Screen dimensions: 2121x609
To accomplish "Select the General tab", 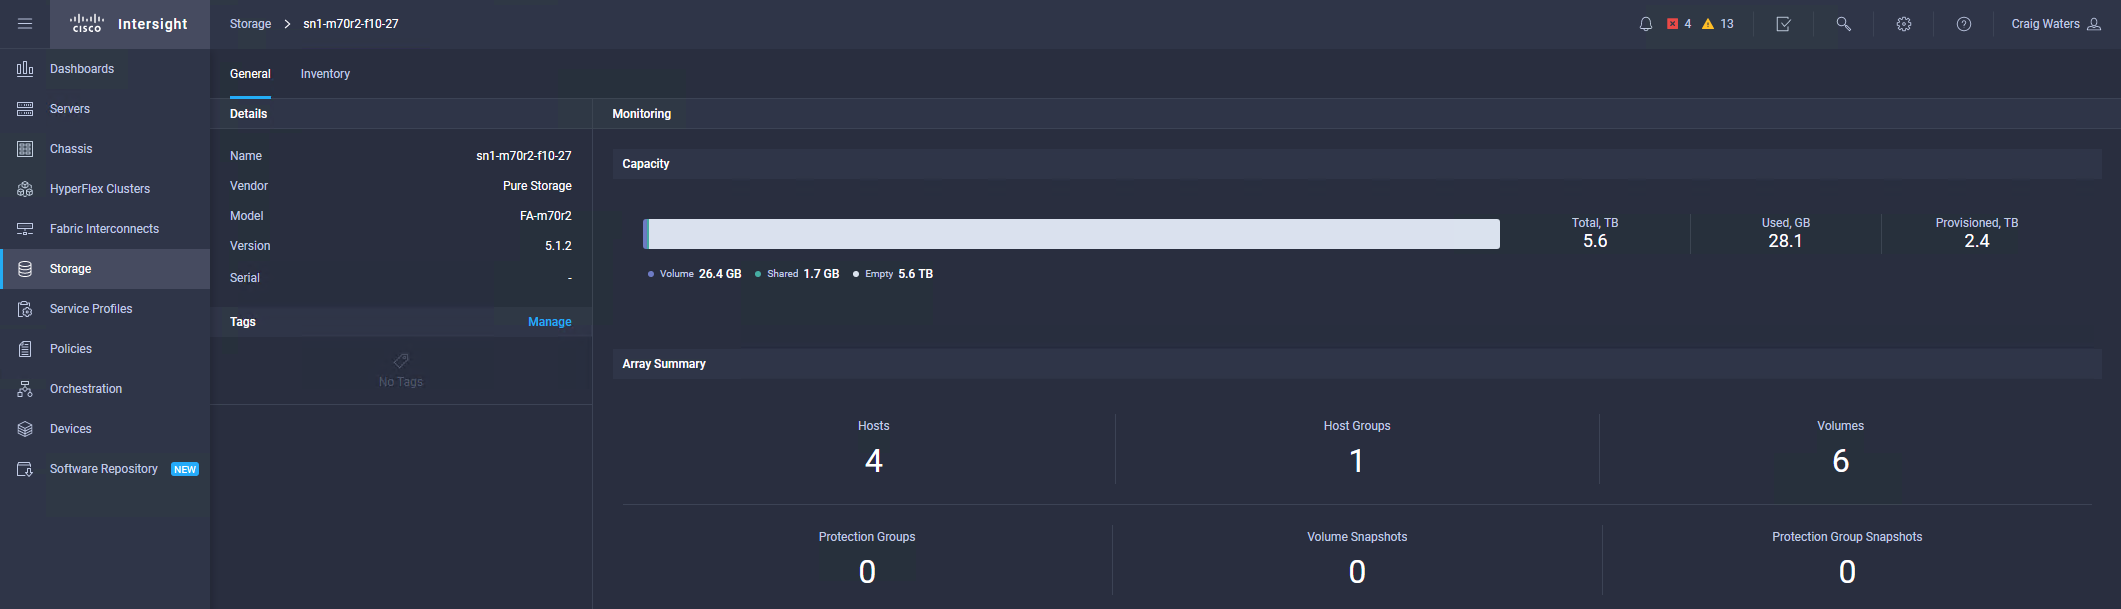I will (250, 74).
